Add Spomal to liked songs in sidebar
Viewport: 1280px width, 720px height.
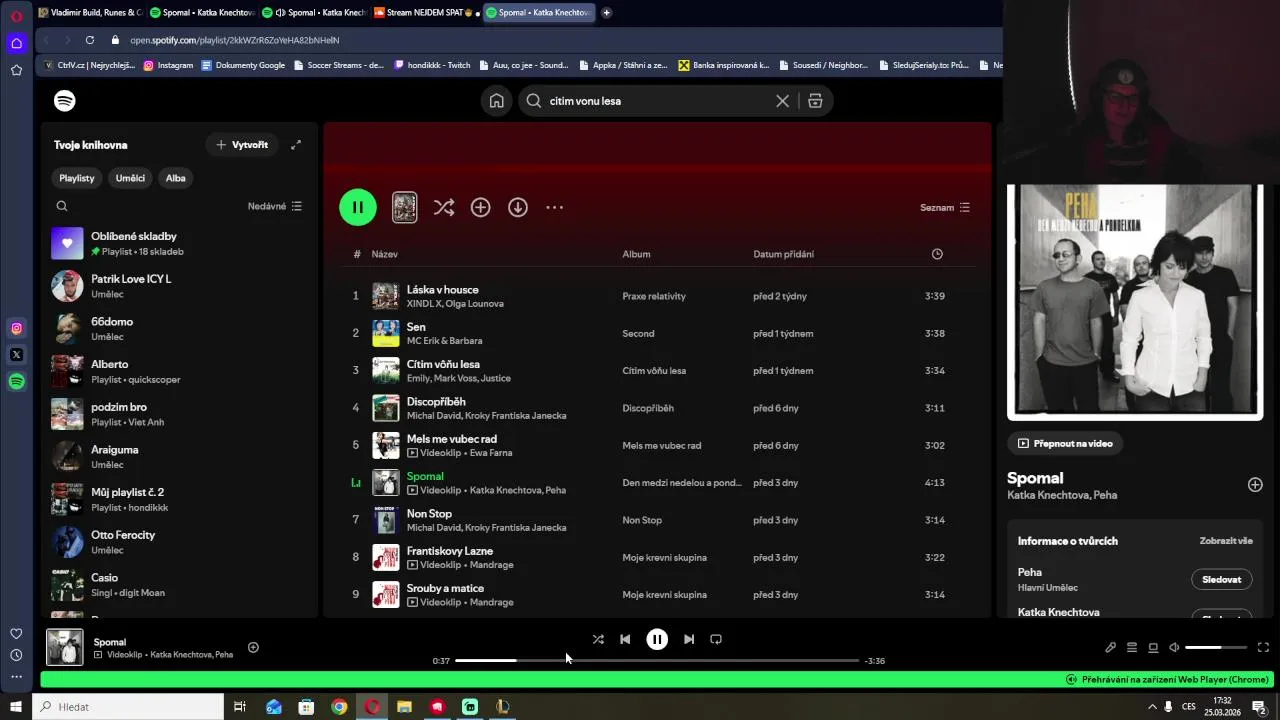tap(1255, 484)
